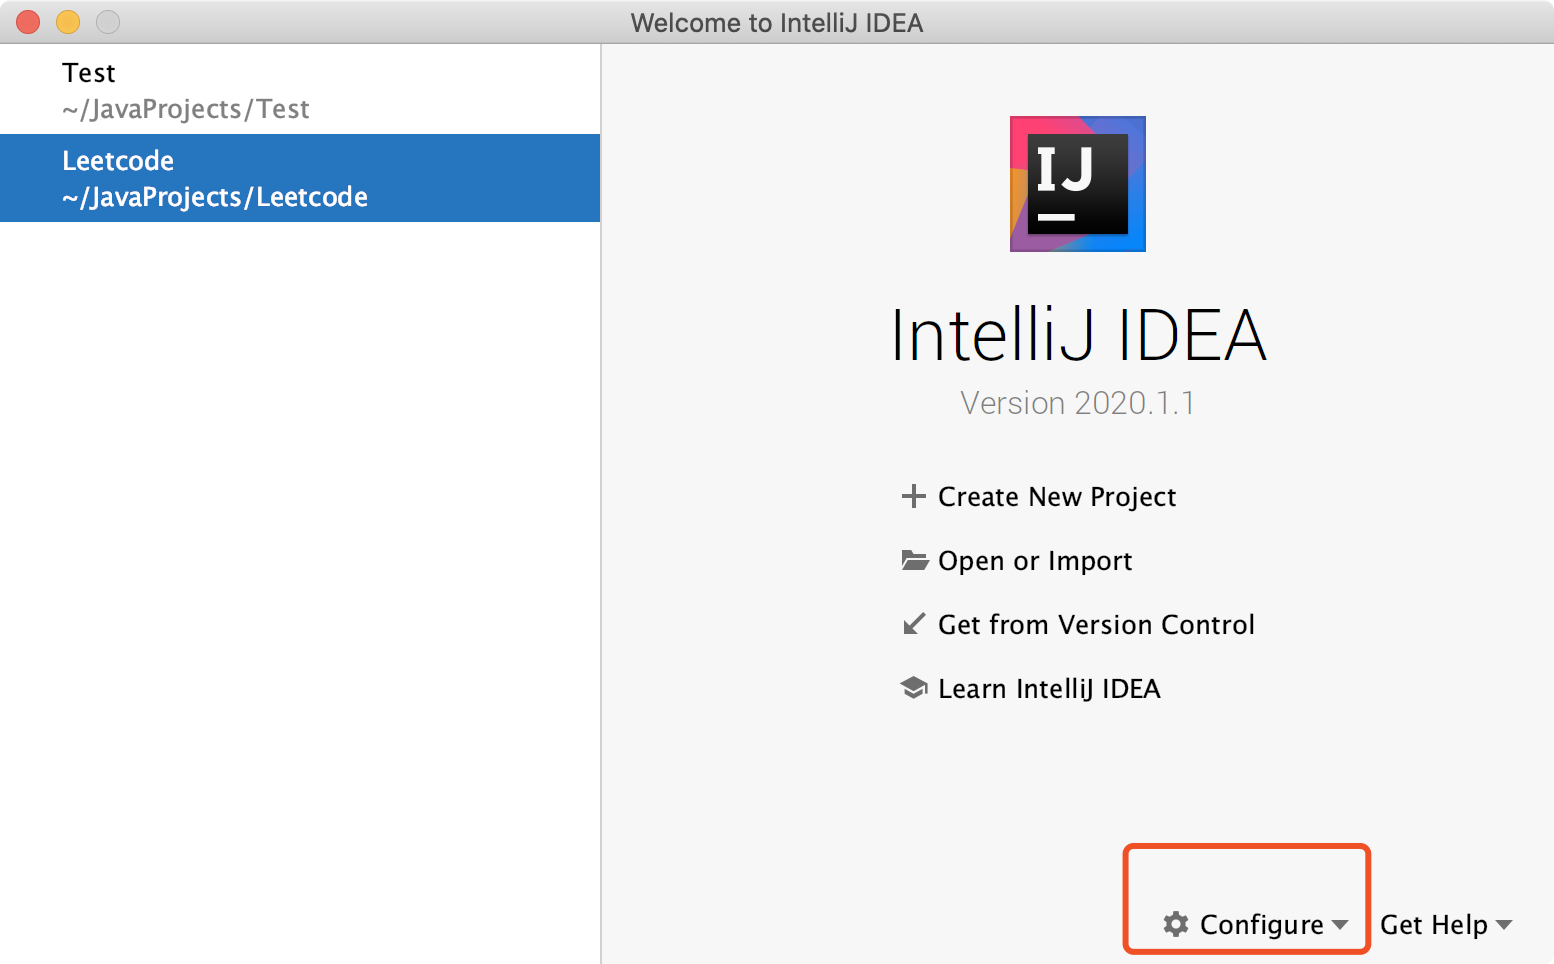The height and width of the screenshot is (964, 1554).
Task: Click the graduation cap icon for Learn IntelliJ IDEA
Action: coord(914,688)
